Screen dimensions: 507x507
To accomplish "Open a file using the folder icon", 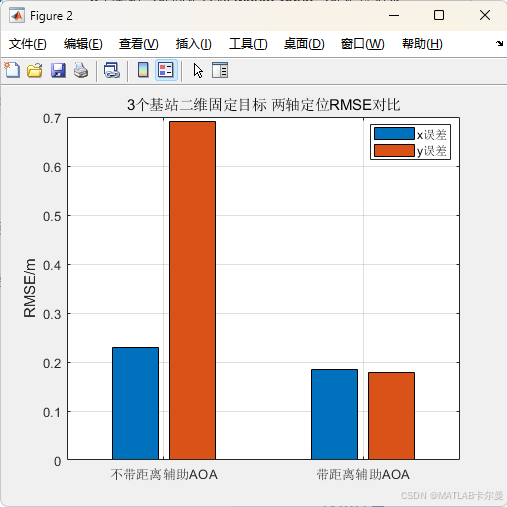I will tap(35, 70).
